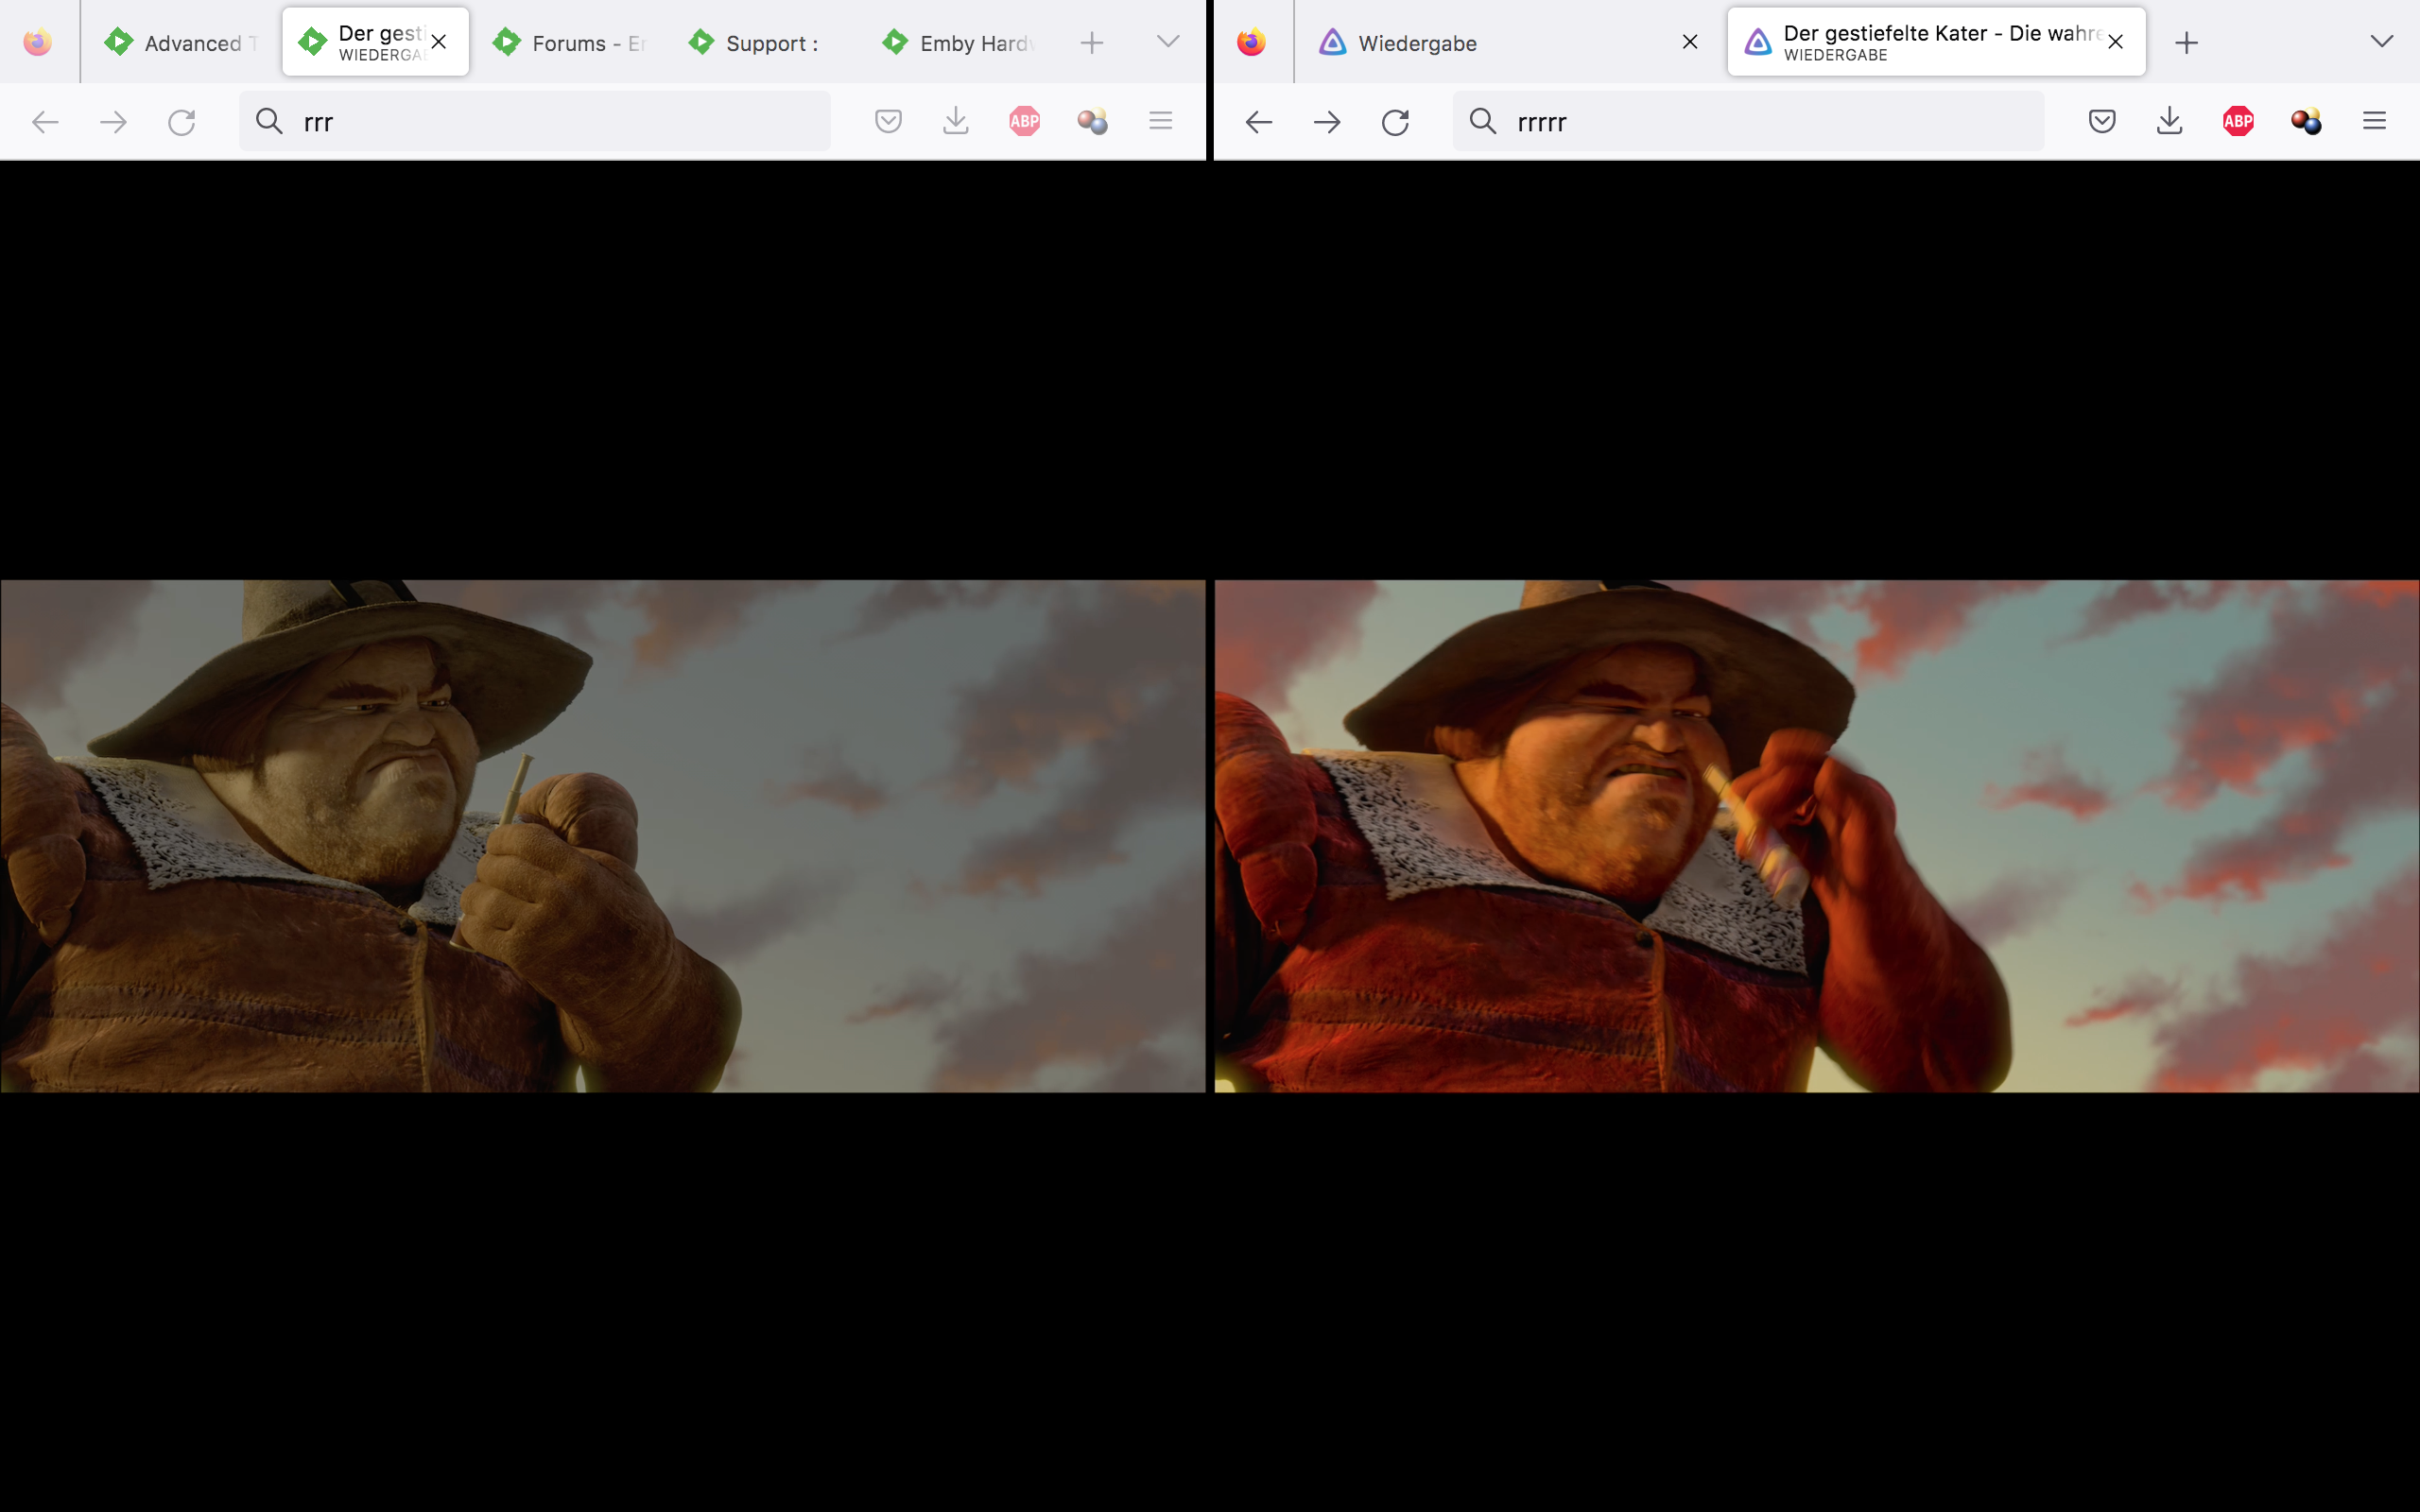Open the hamburger menu in the right window
This screenshot has height=1512, width=2420.
[x=2376, y=121]
